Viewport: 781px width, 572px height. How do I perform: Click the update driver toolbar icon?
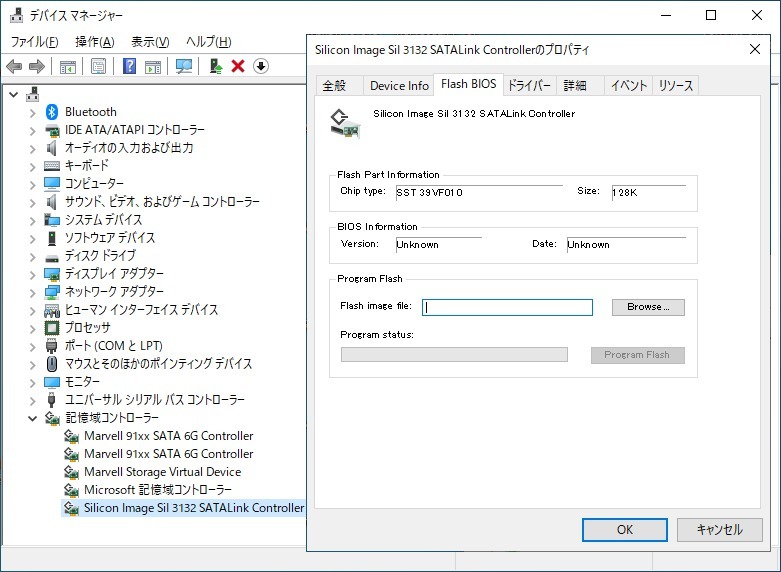coord(216,66)
